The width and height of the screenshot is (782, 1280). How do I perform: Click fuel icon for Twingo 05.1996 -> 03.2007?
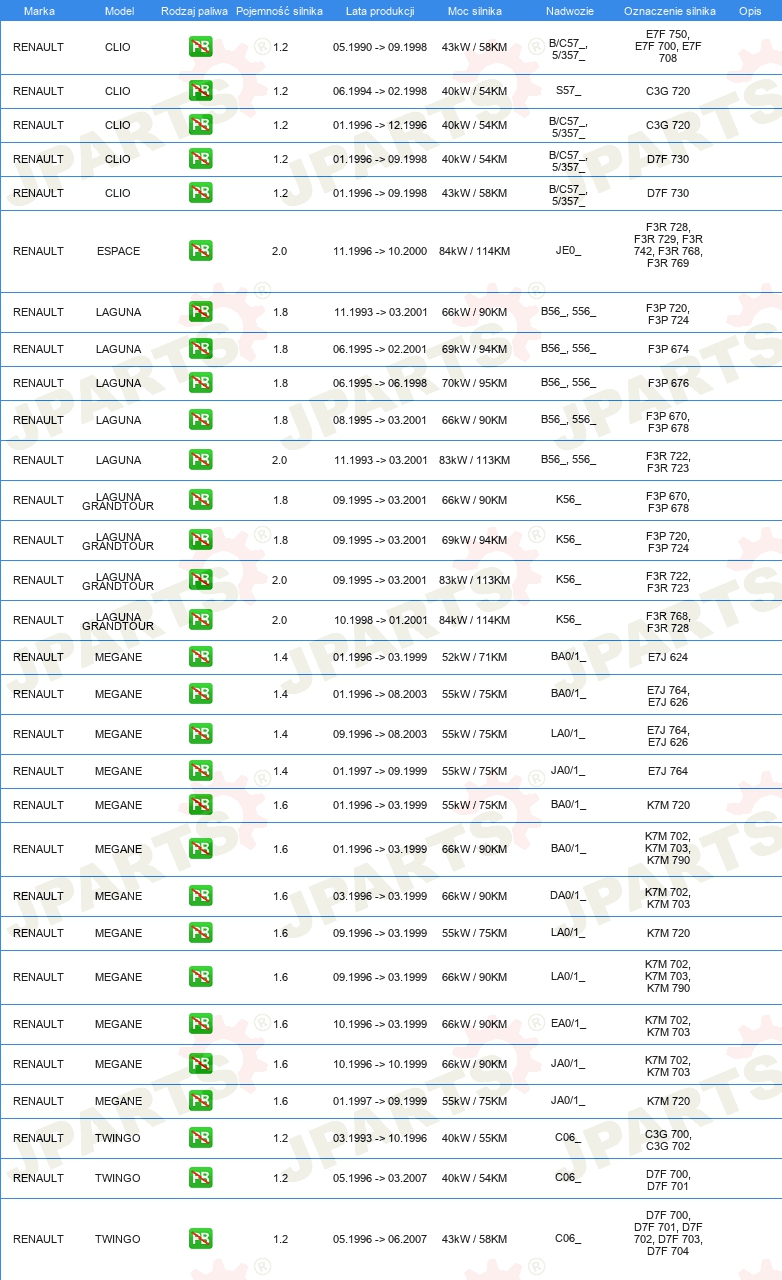click(200, 1178)
